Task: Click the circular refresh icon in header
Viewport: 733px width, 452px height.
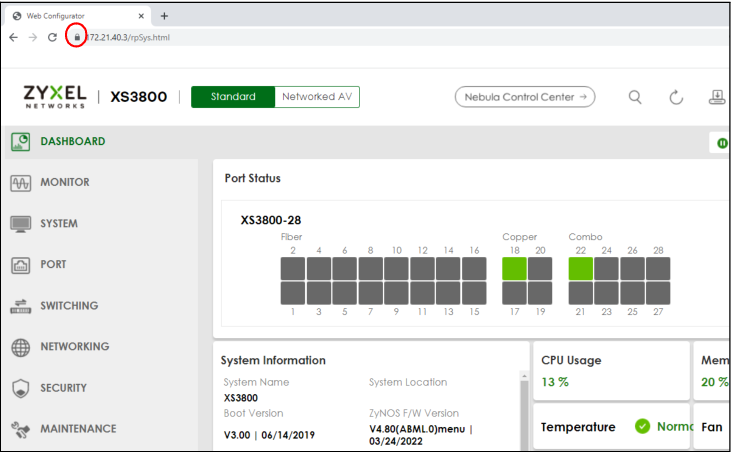Action: pos(676,97)
